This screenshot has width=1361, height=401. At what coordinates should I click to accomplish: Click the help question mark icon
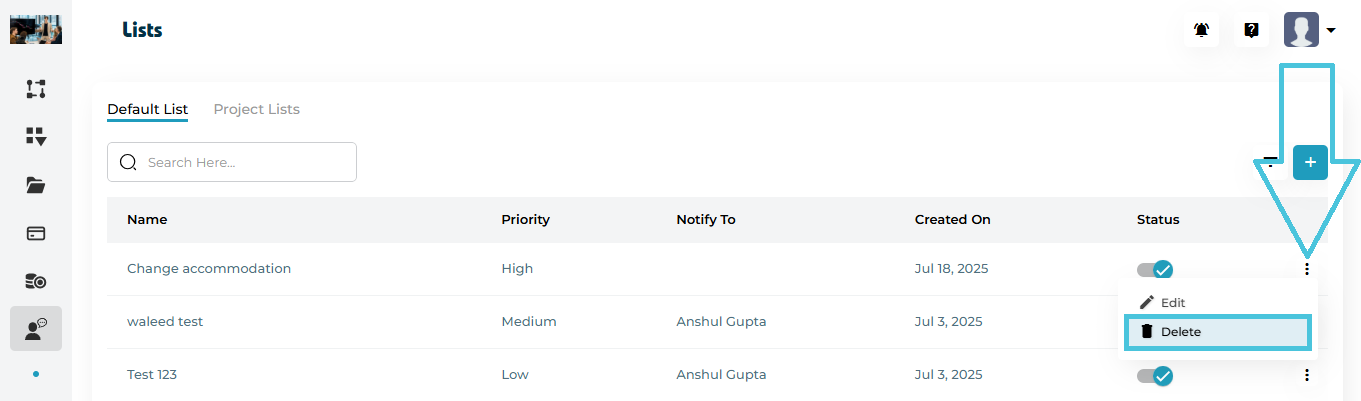point(1251,30)
